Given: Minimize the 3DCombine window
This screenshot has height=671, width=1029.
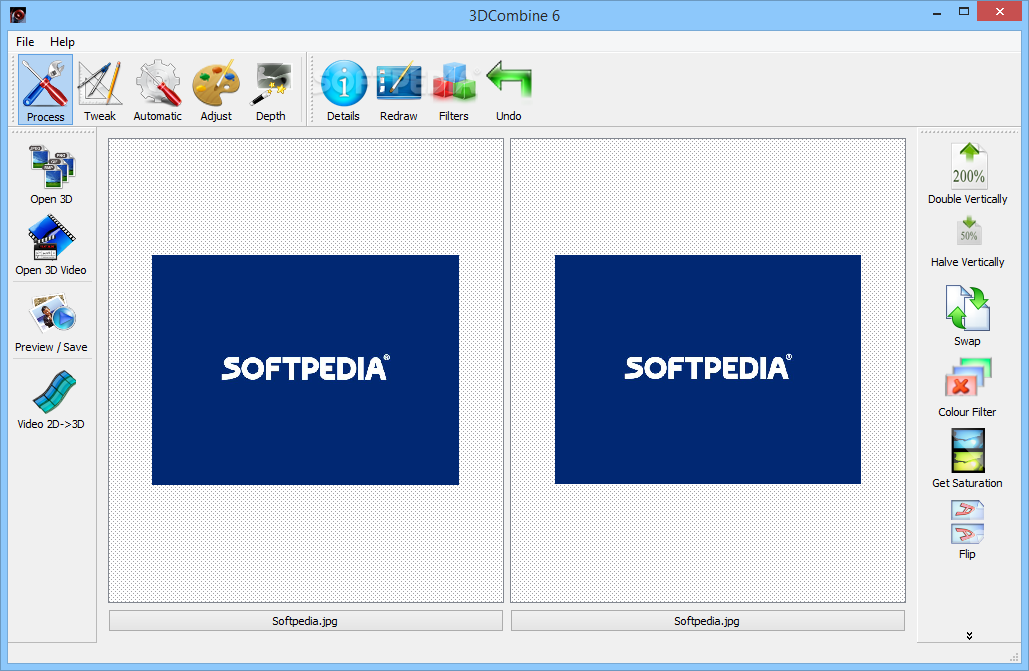Looking at the screenshot, I should [x=936, y=12].
